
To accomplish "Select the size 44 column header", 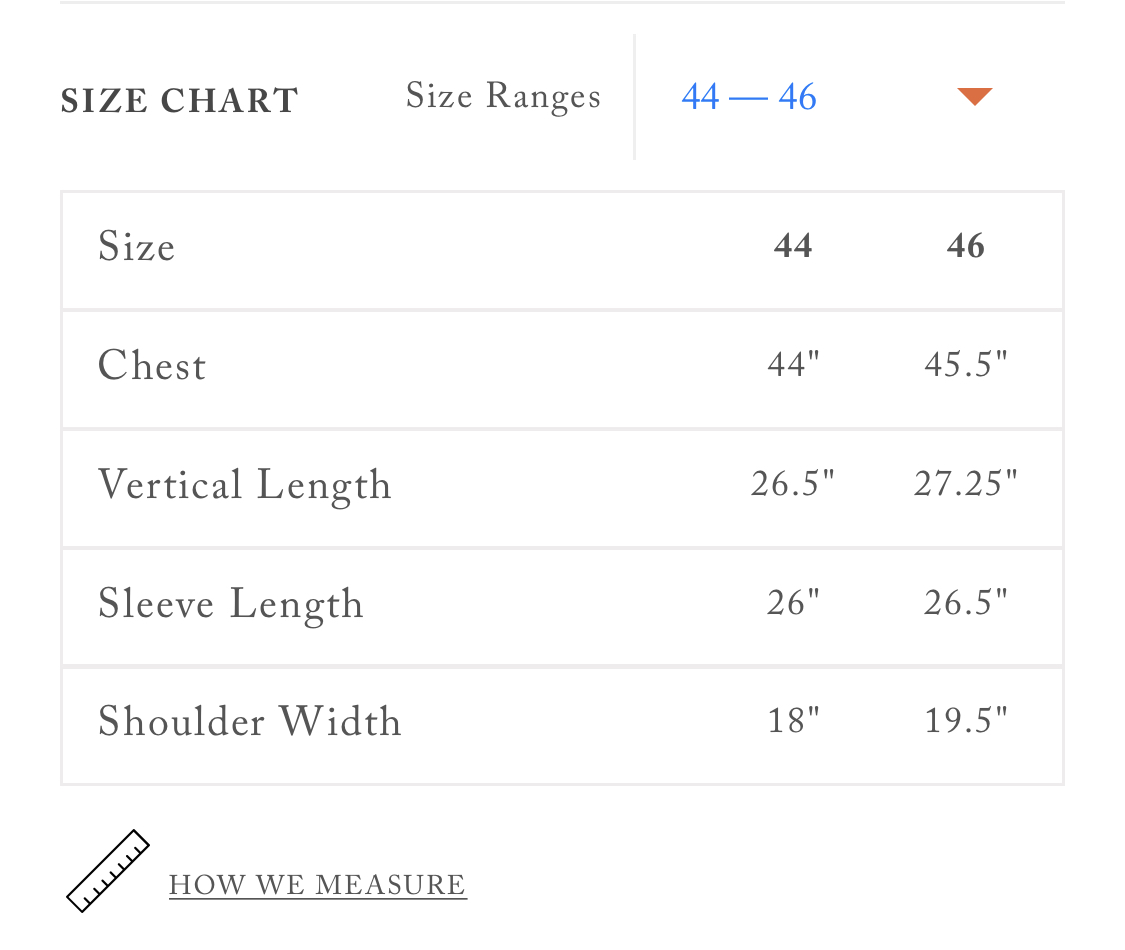I will coord(793,246).
